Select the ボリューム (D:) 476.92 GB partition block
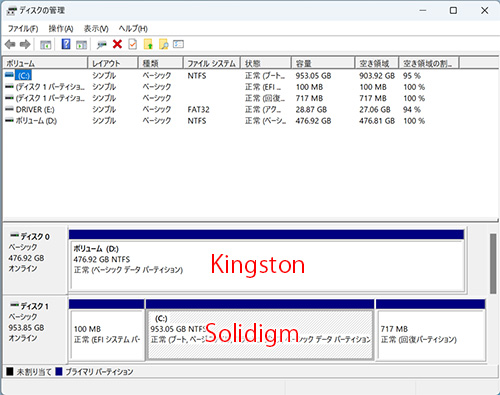500x395 pixels. [266, 261]
